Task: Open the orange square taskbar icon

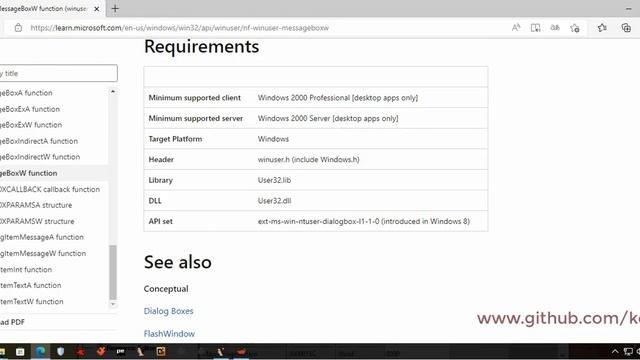Action: point(160,351)
